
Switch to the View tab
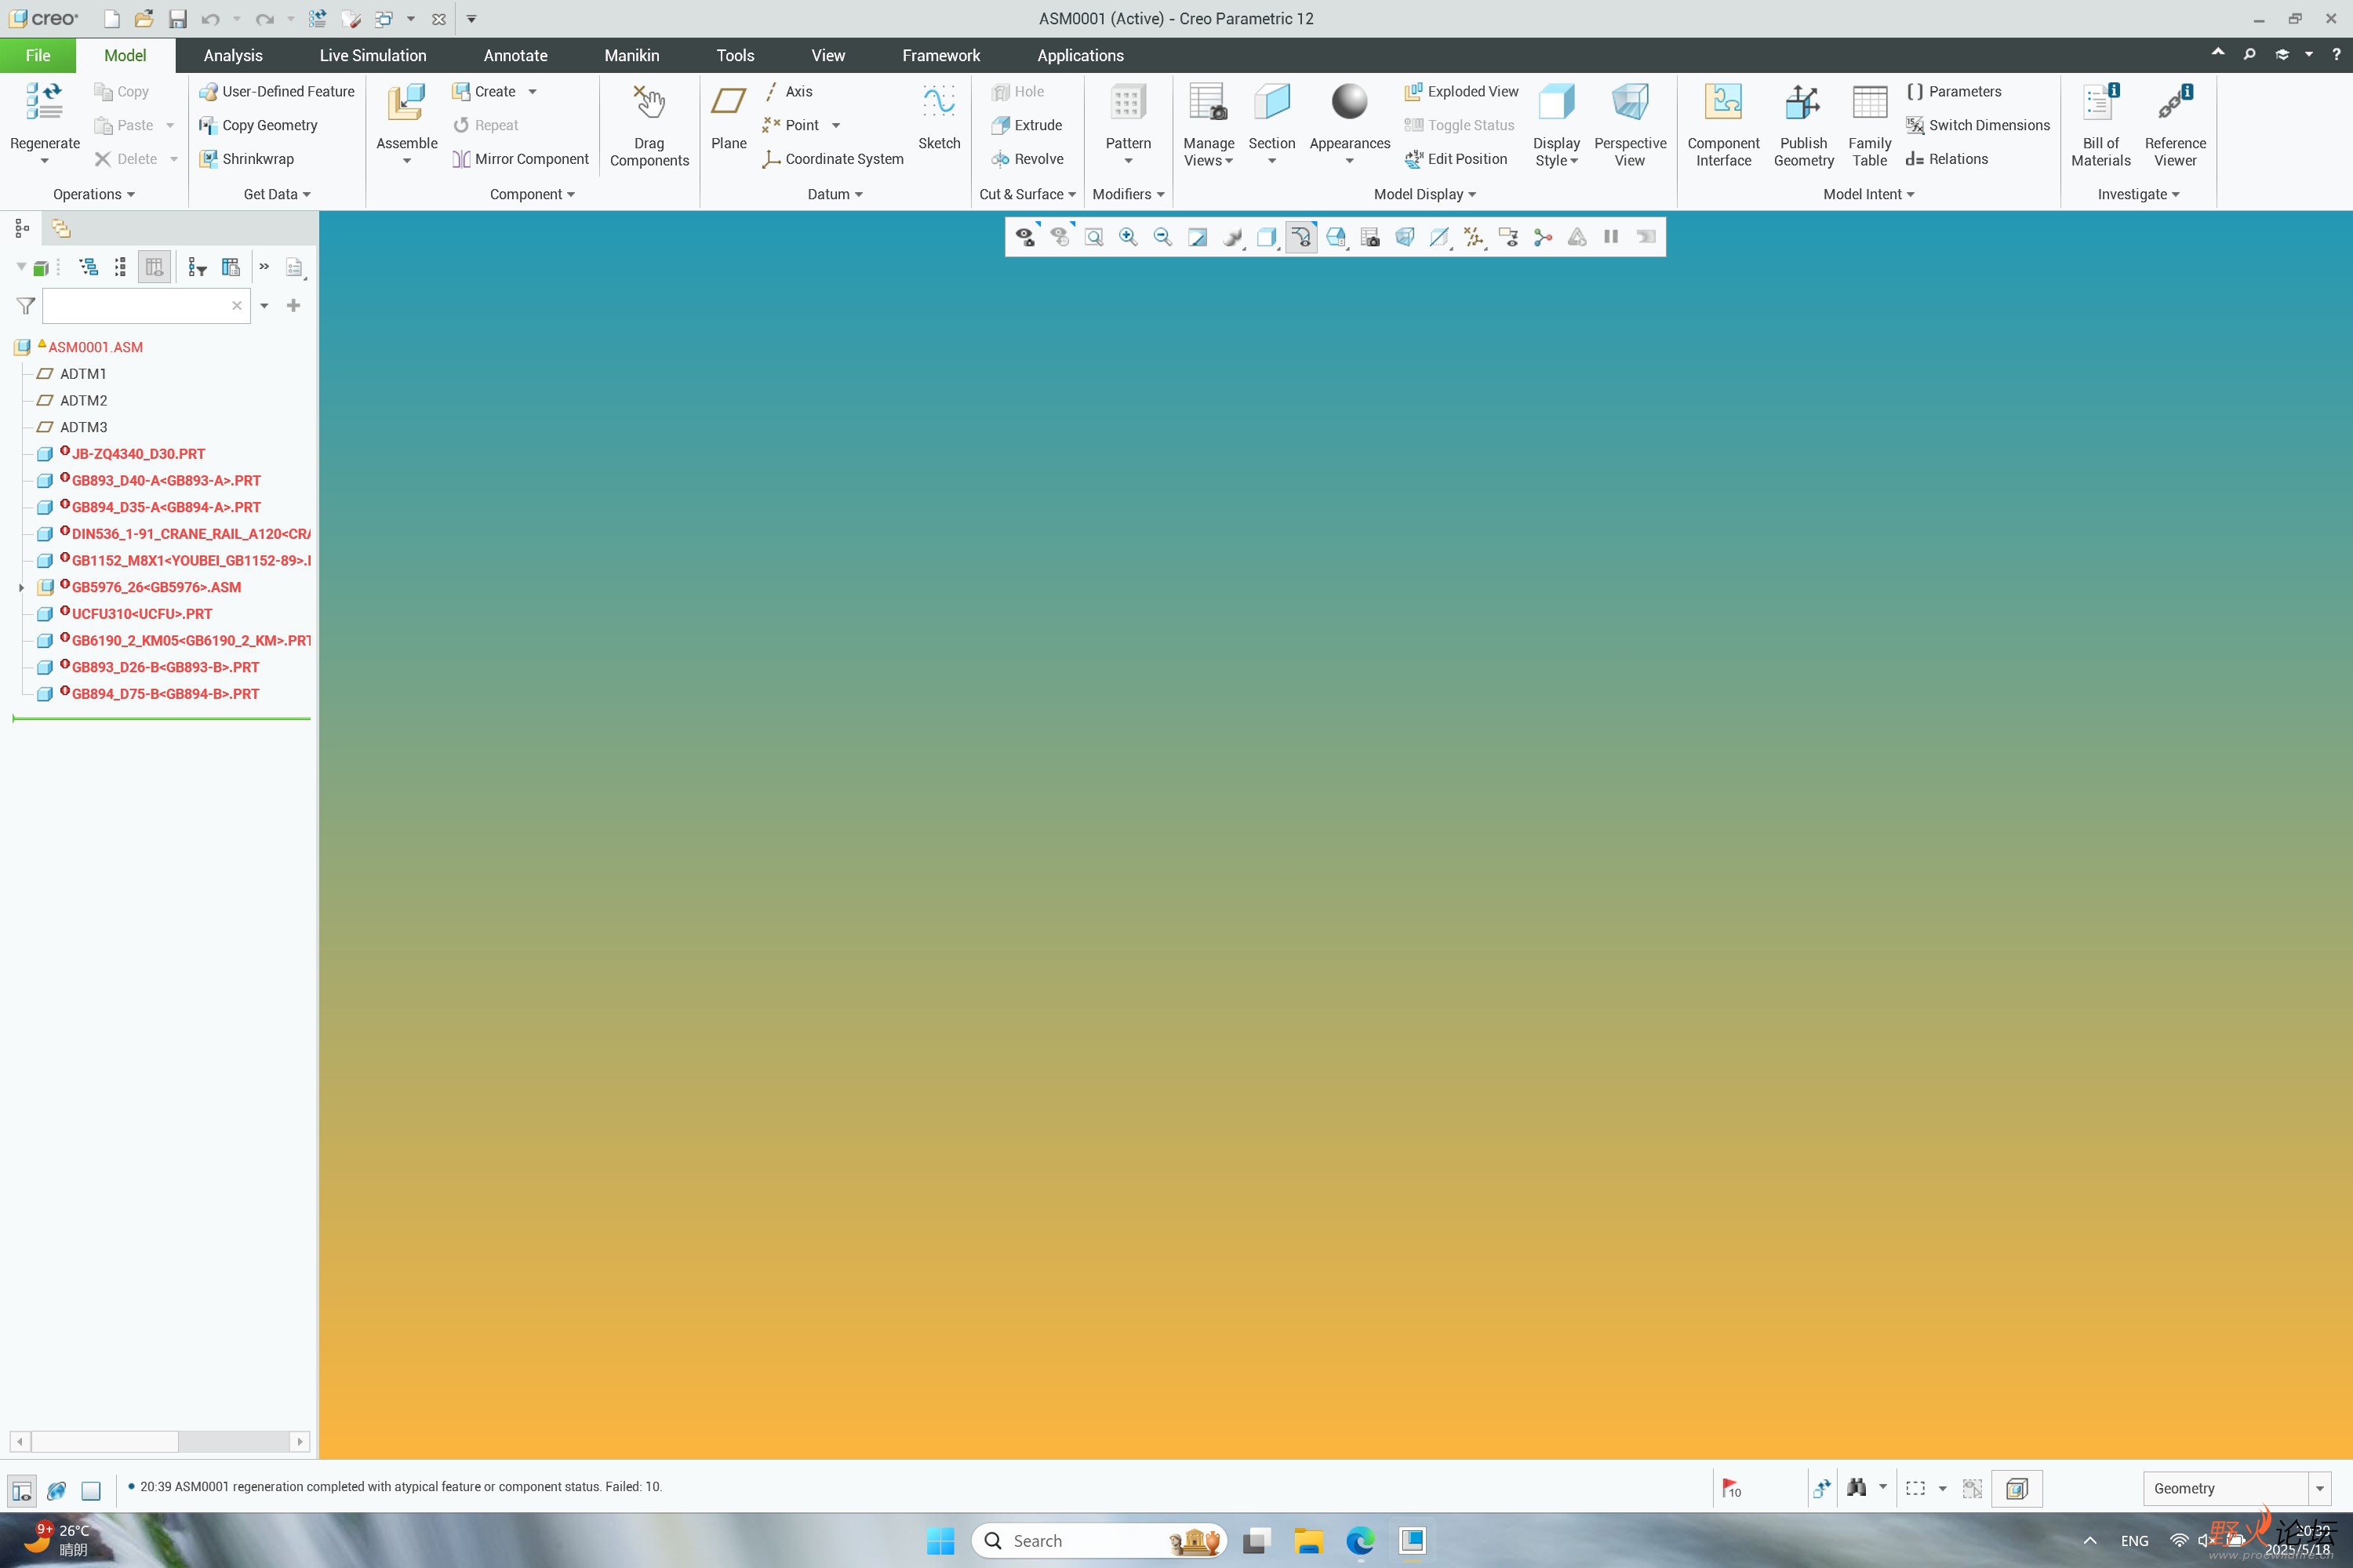tap(827, 55)
